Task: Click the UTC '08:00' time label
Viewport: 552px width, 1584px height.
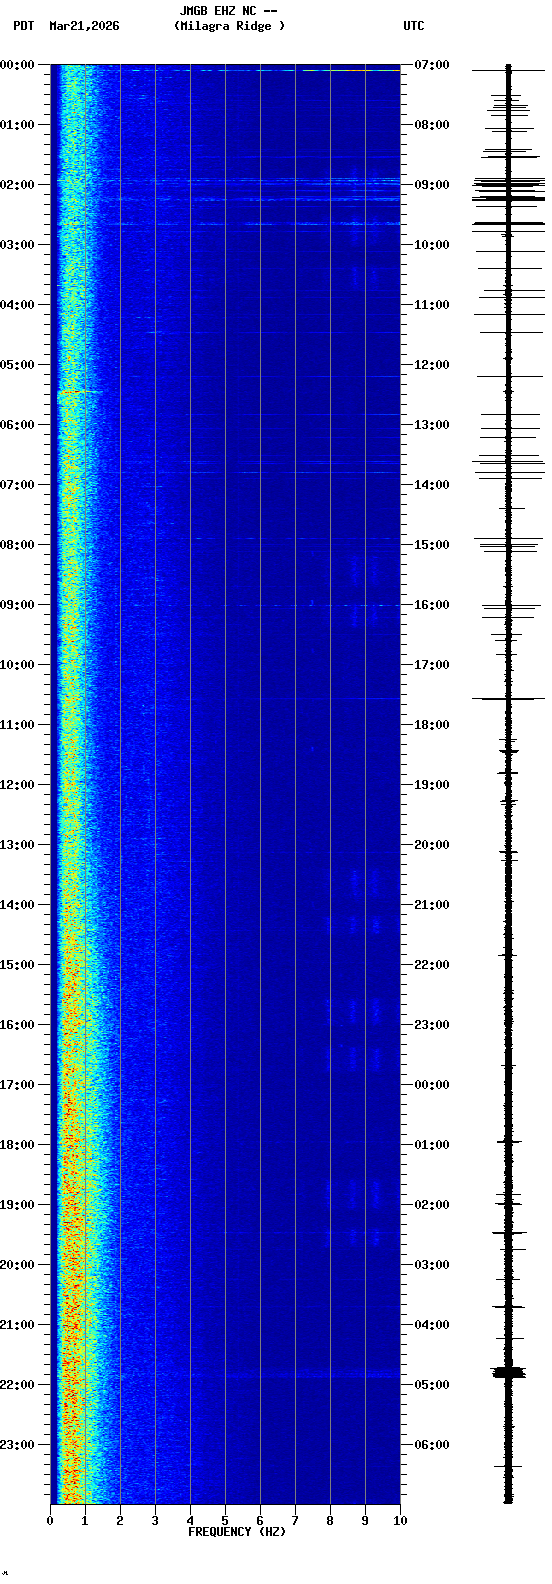Action: (x=432, y=125)
